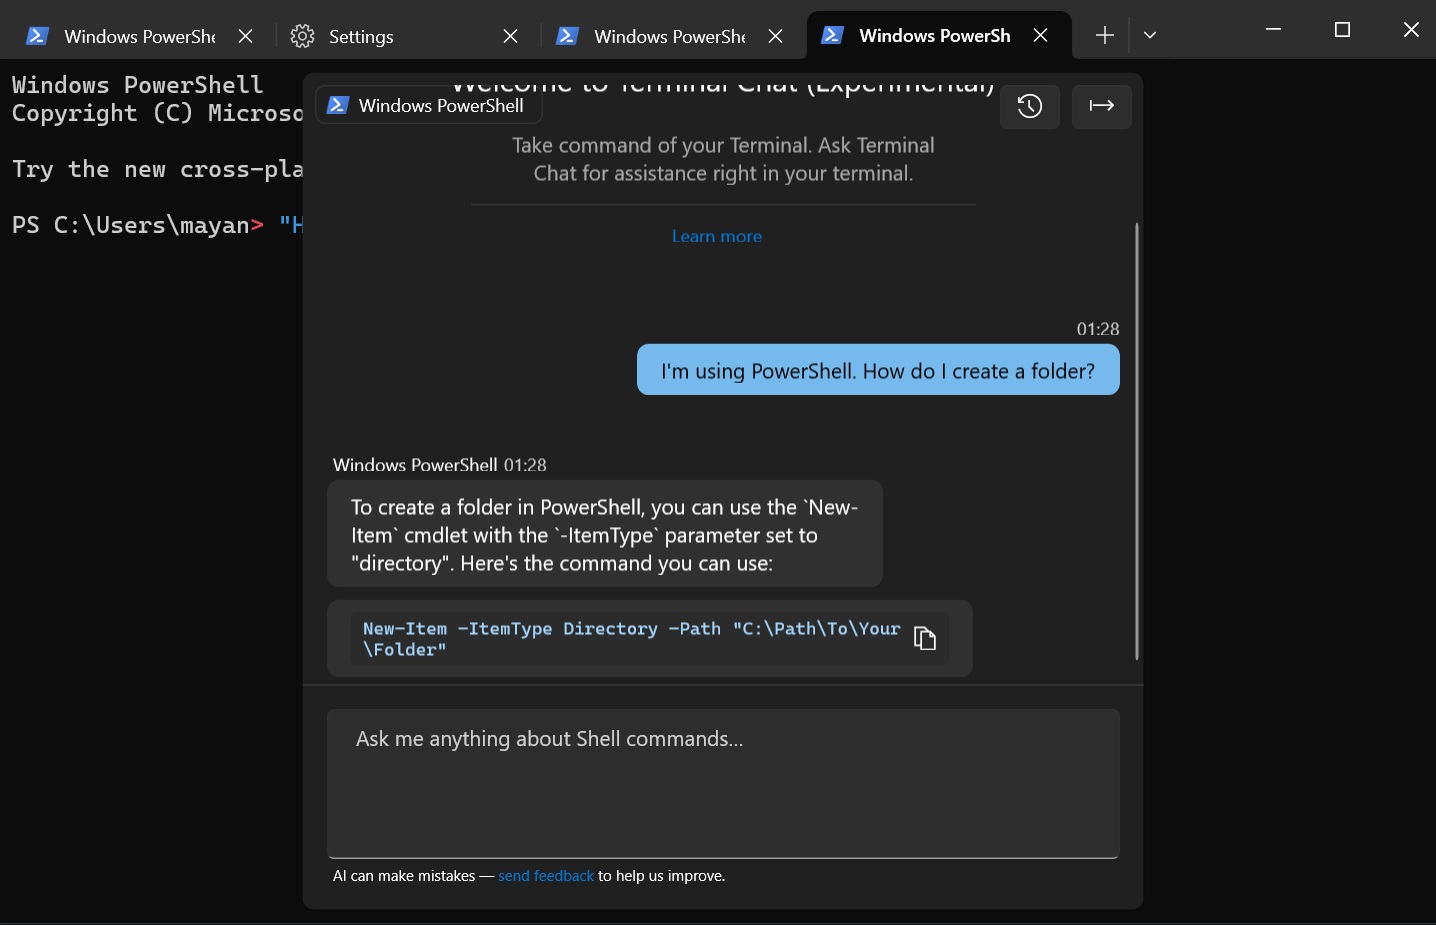Screen dimensions: 1436x925
Task: Select the folder creation question bubble
Action: click(x=877, y=370)
